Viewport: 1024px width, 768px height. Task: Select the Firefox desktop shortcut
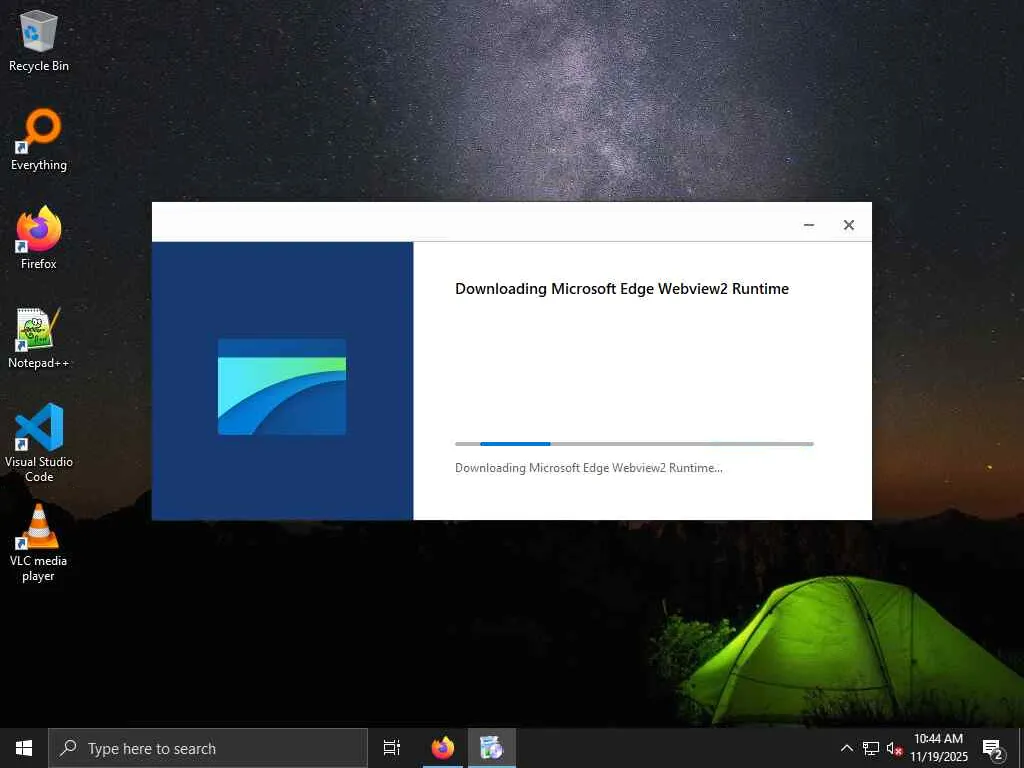39,238
